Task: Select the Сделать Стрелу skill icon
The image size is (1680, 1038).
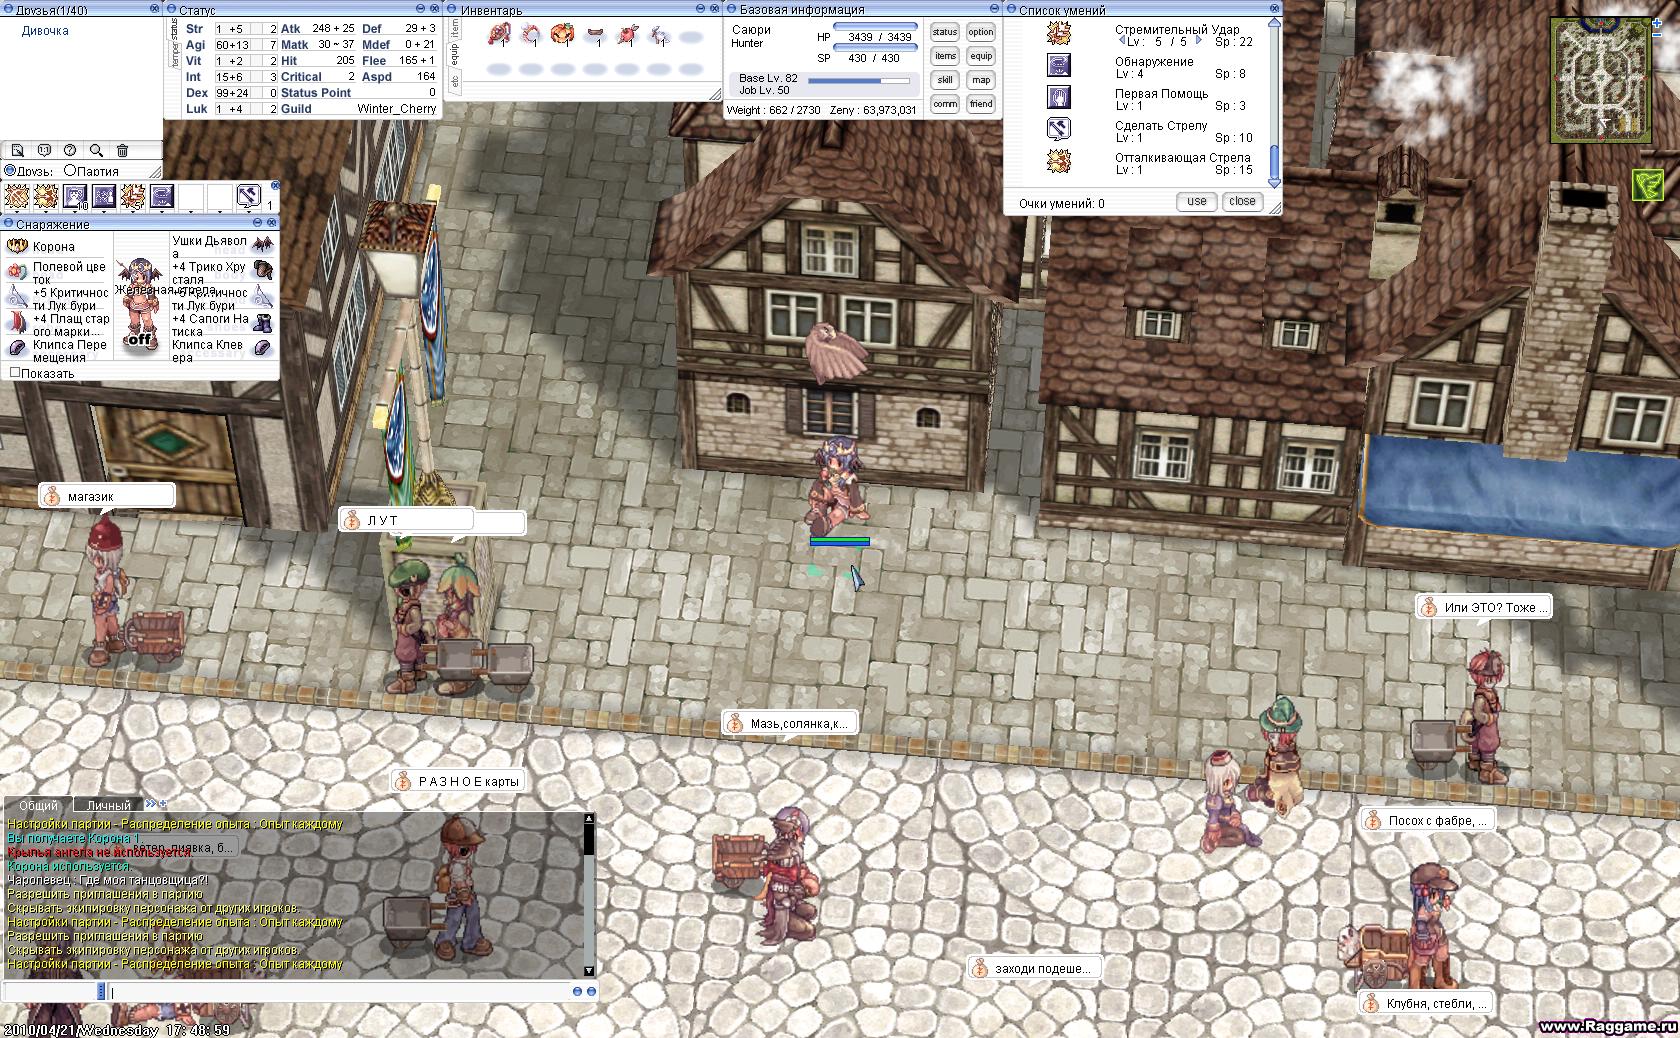Action: coord(1058,129)
